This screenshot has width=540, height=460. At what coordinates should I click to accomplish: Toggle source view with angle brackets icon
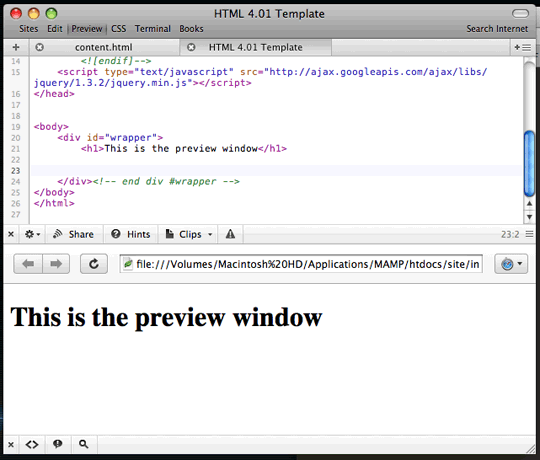(32, 445)
